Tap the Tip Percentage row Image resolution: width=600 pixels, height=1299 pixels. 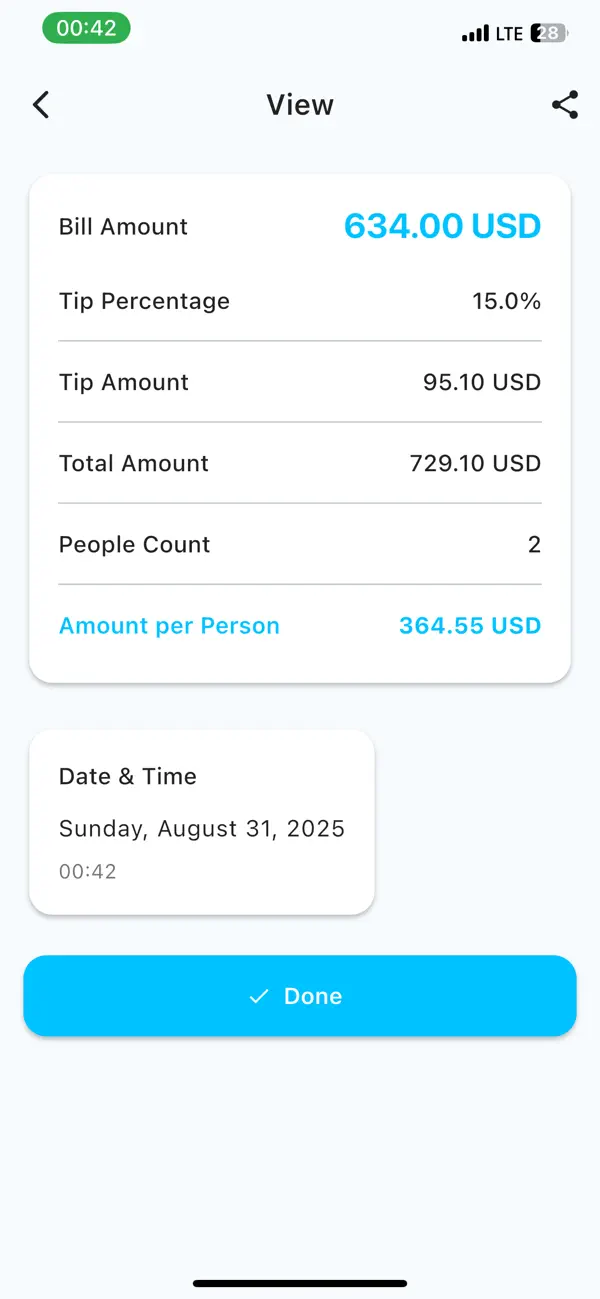pos(300,301)
